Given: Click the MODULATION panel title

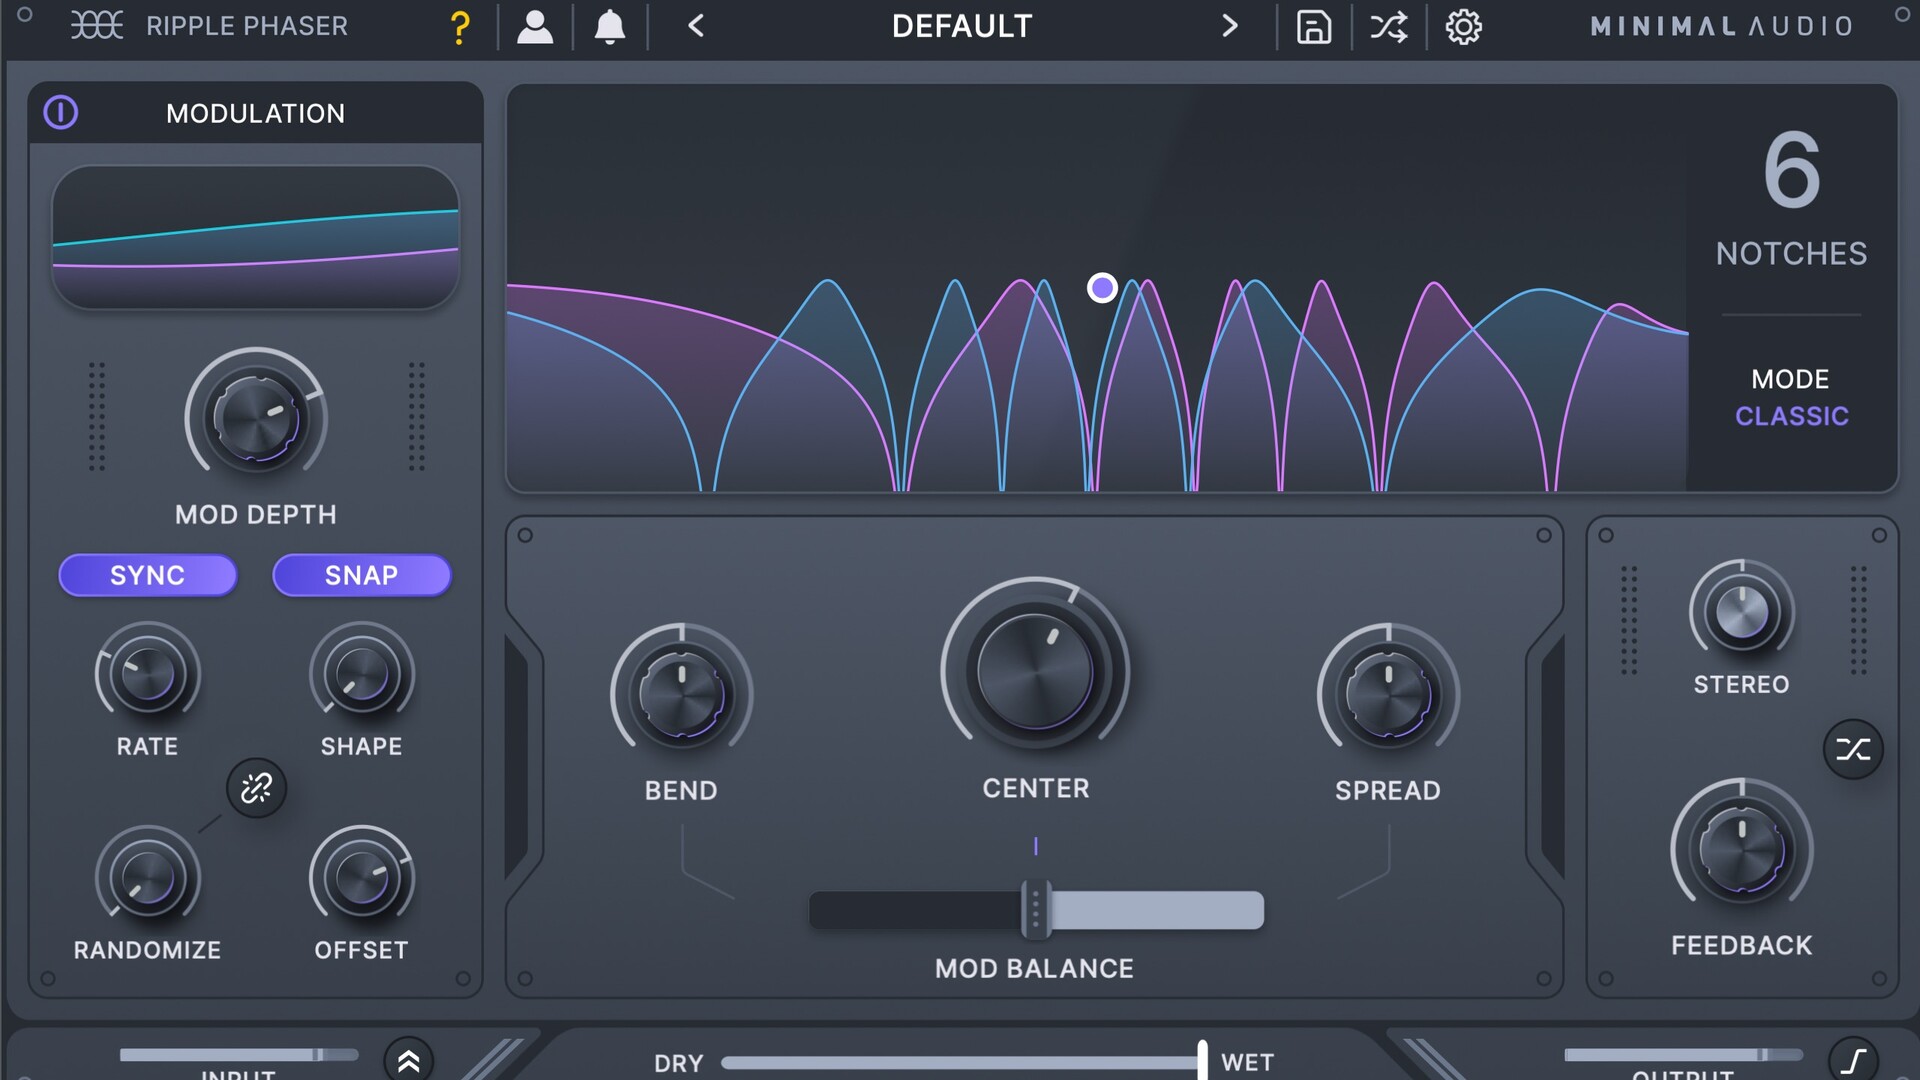Looking at the screenshot, I should pos(256,113).
